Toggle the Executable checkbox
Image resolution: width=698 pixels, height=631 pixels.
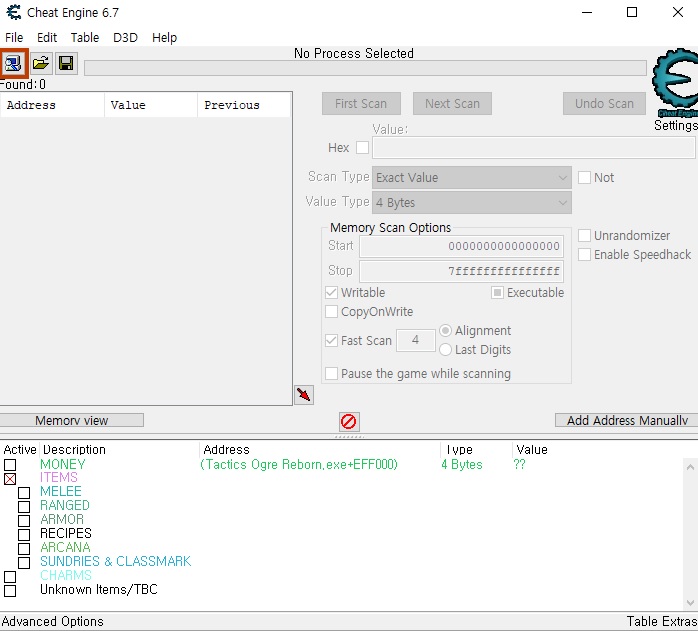[x=497, y=293]
